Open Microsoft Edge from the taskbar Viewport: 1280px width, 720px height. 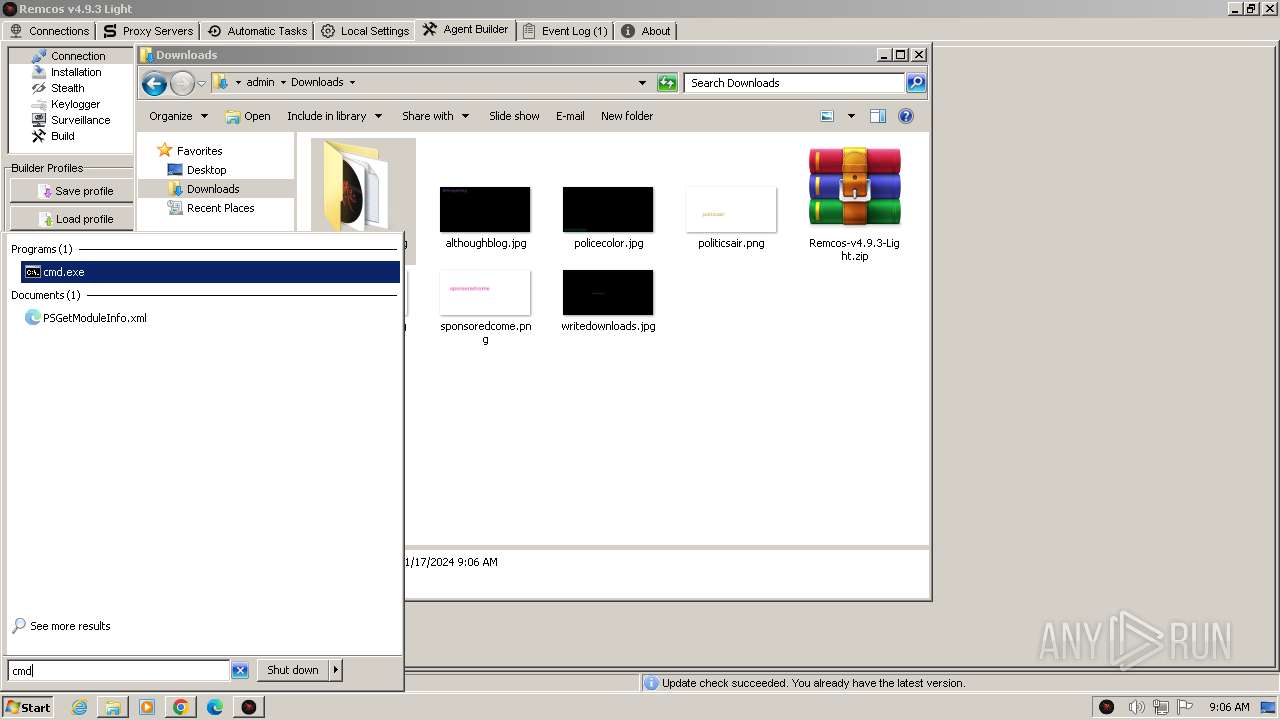[215, 707]
